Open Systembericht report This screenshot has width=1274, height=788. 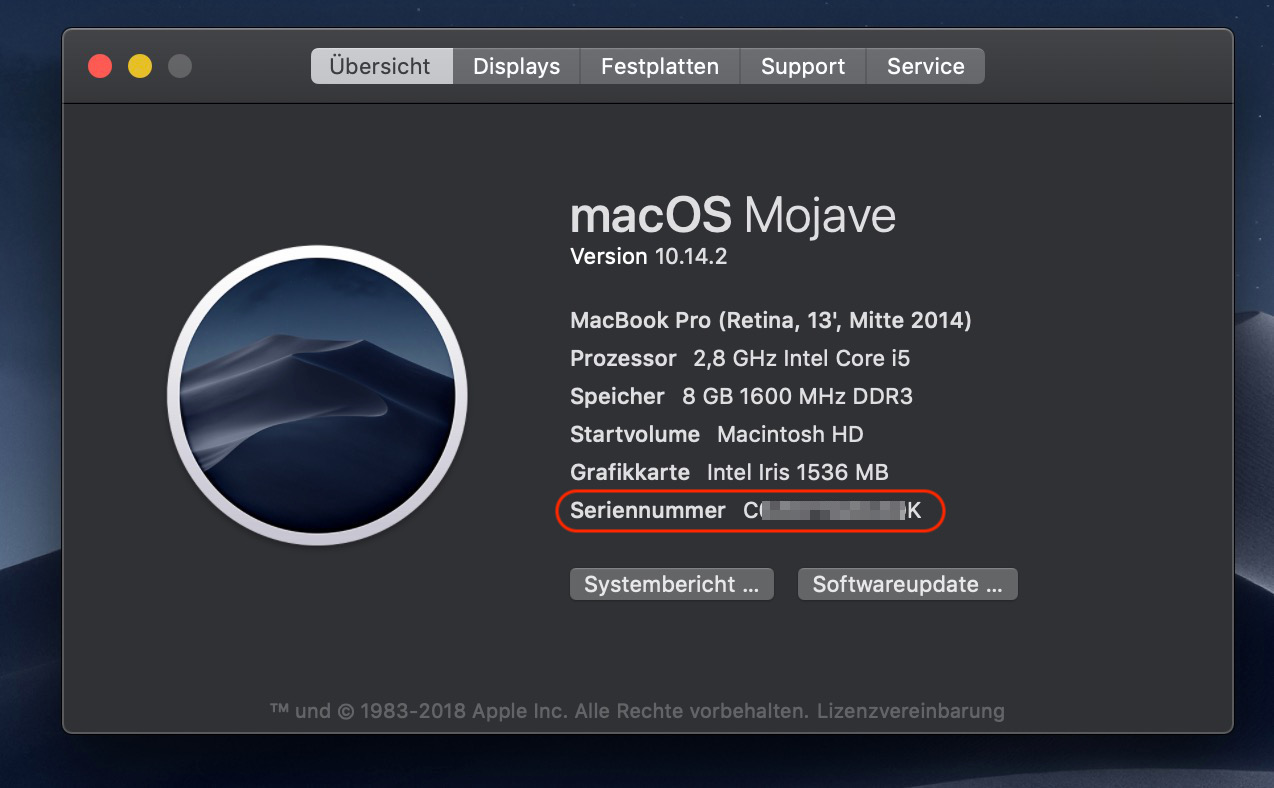point(672,585)
